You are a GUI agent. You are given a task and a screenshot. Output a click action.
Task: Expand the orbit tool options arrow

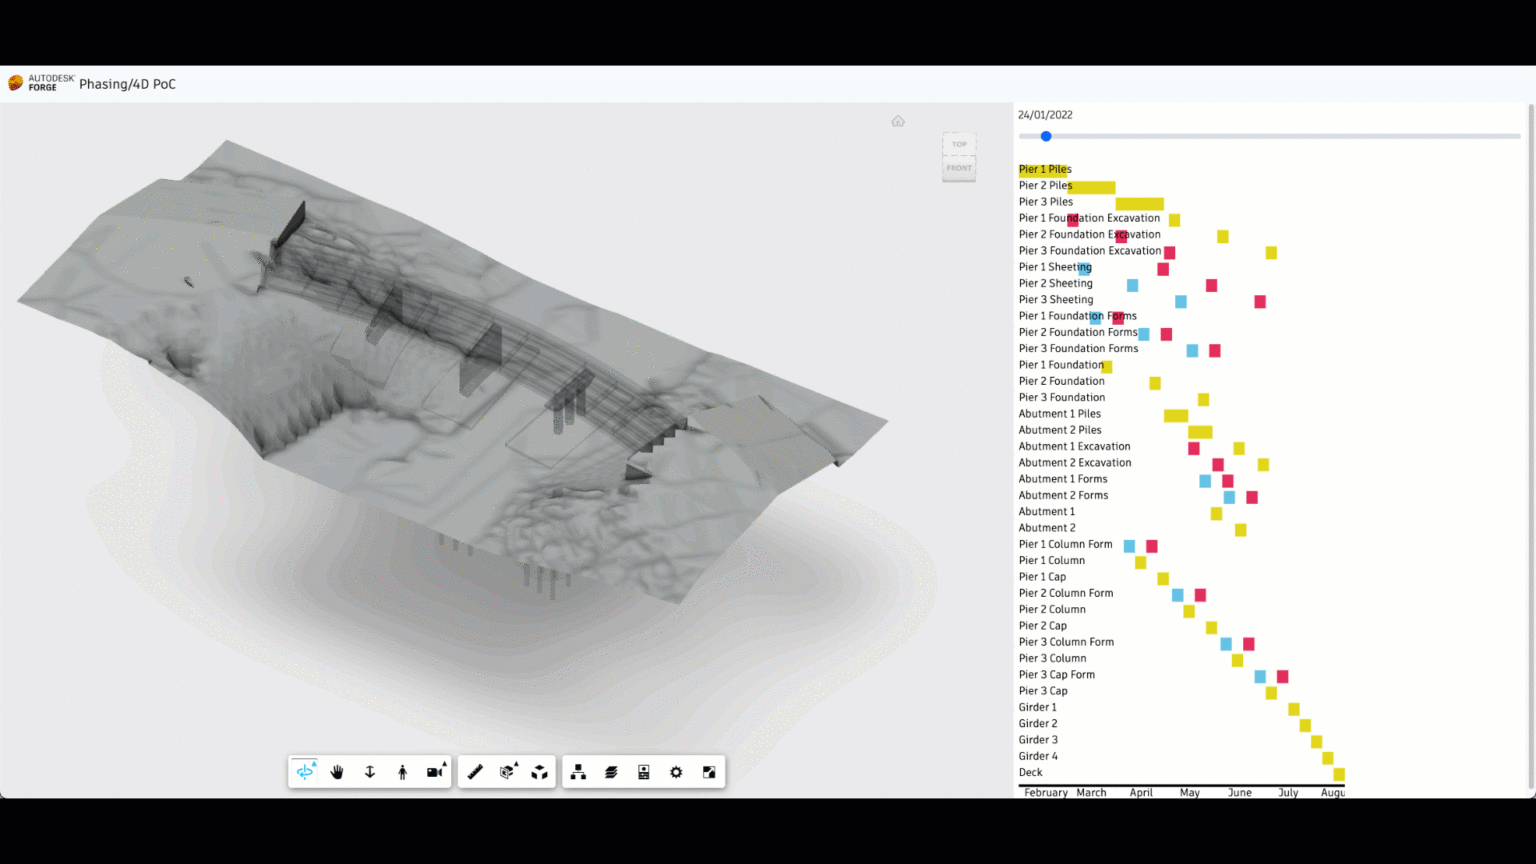[x=314, y=763]
